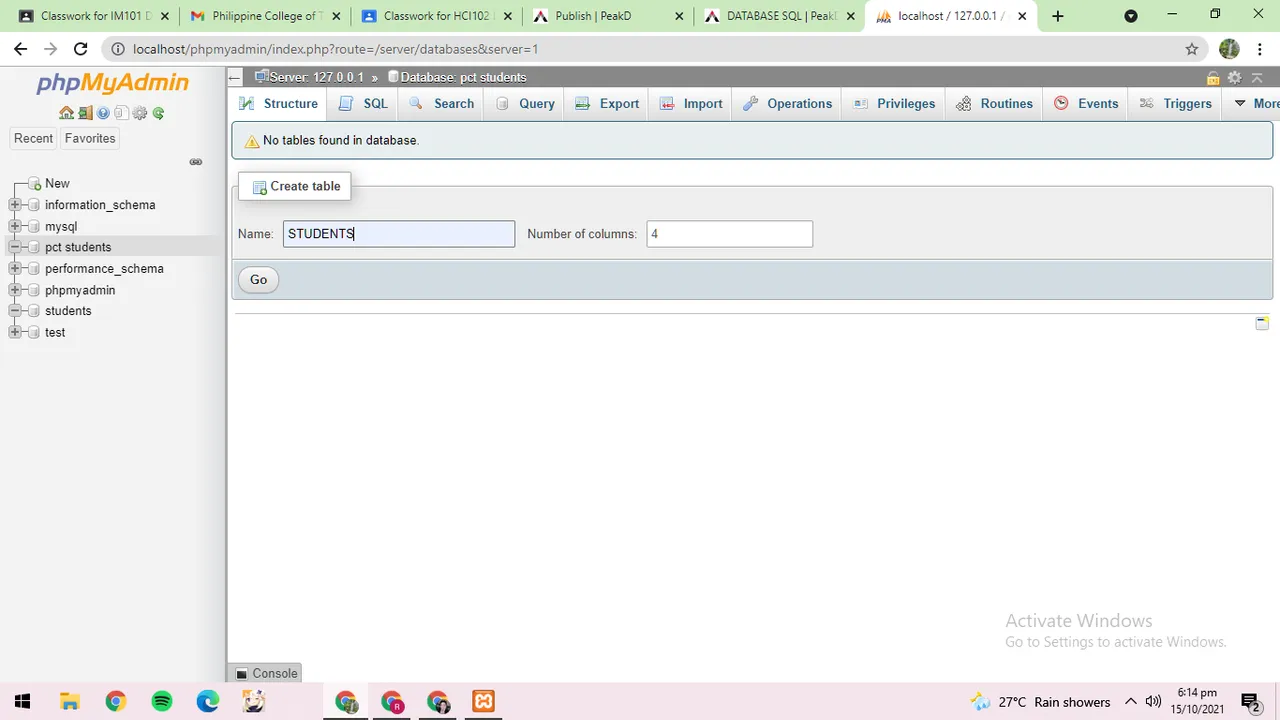Click the link-with-main-panel chain icon
Viewport: 1280px width, 720px height.
(196, 161)
